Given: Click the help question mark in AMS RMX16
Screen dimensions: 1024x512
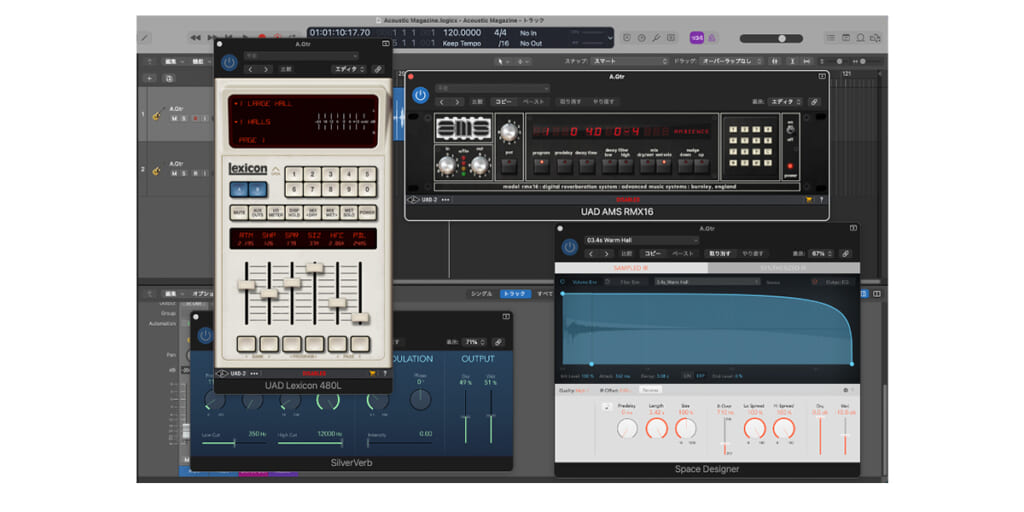Looking at the screenshot, I should click(x=821, y=200).
